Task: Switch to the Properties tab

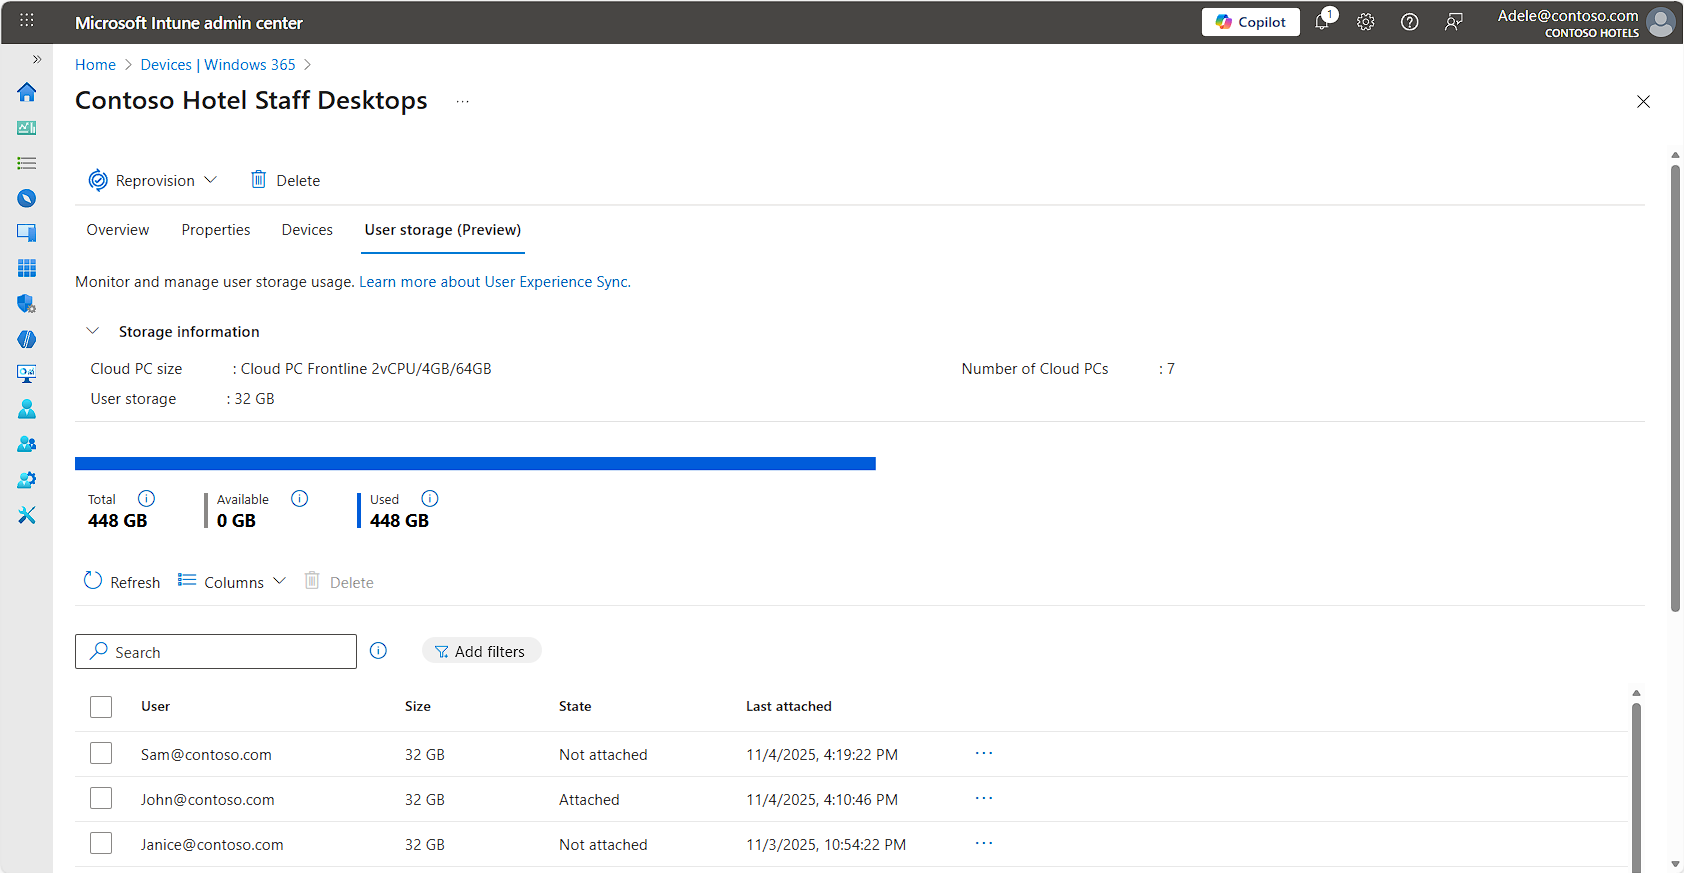Action: pyautogui.click(x=216, y=230)
